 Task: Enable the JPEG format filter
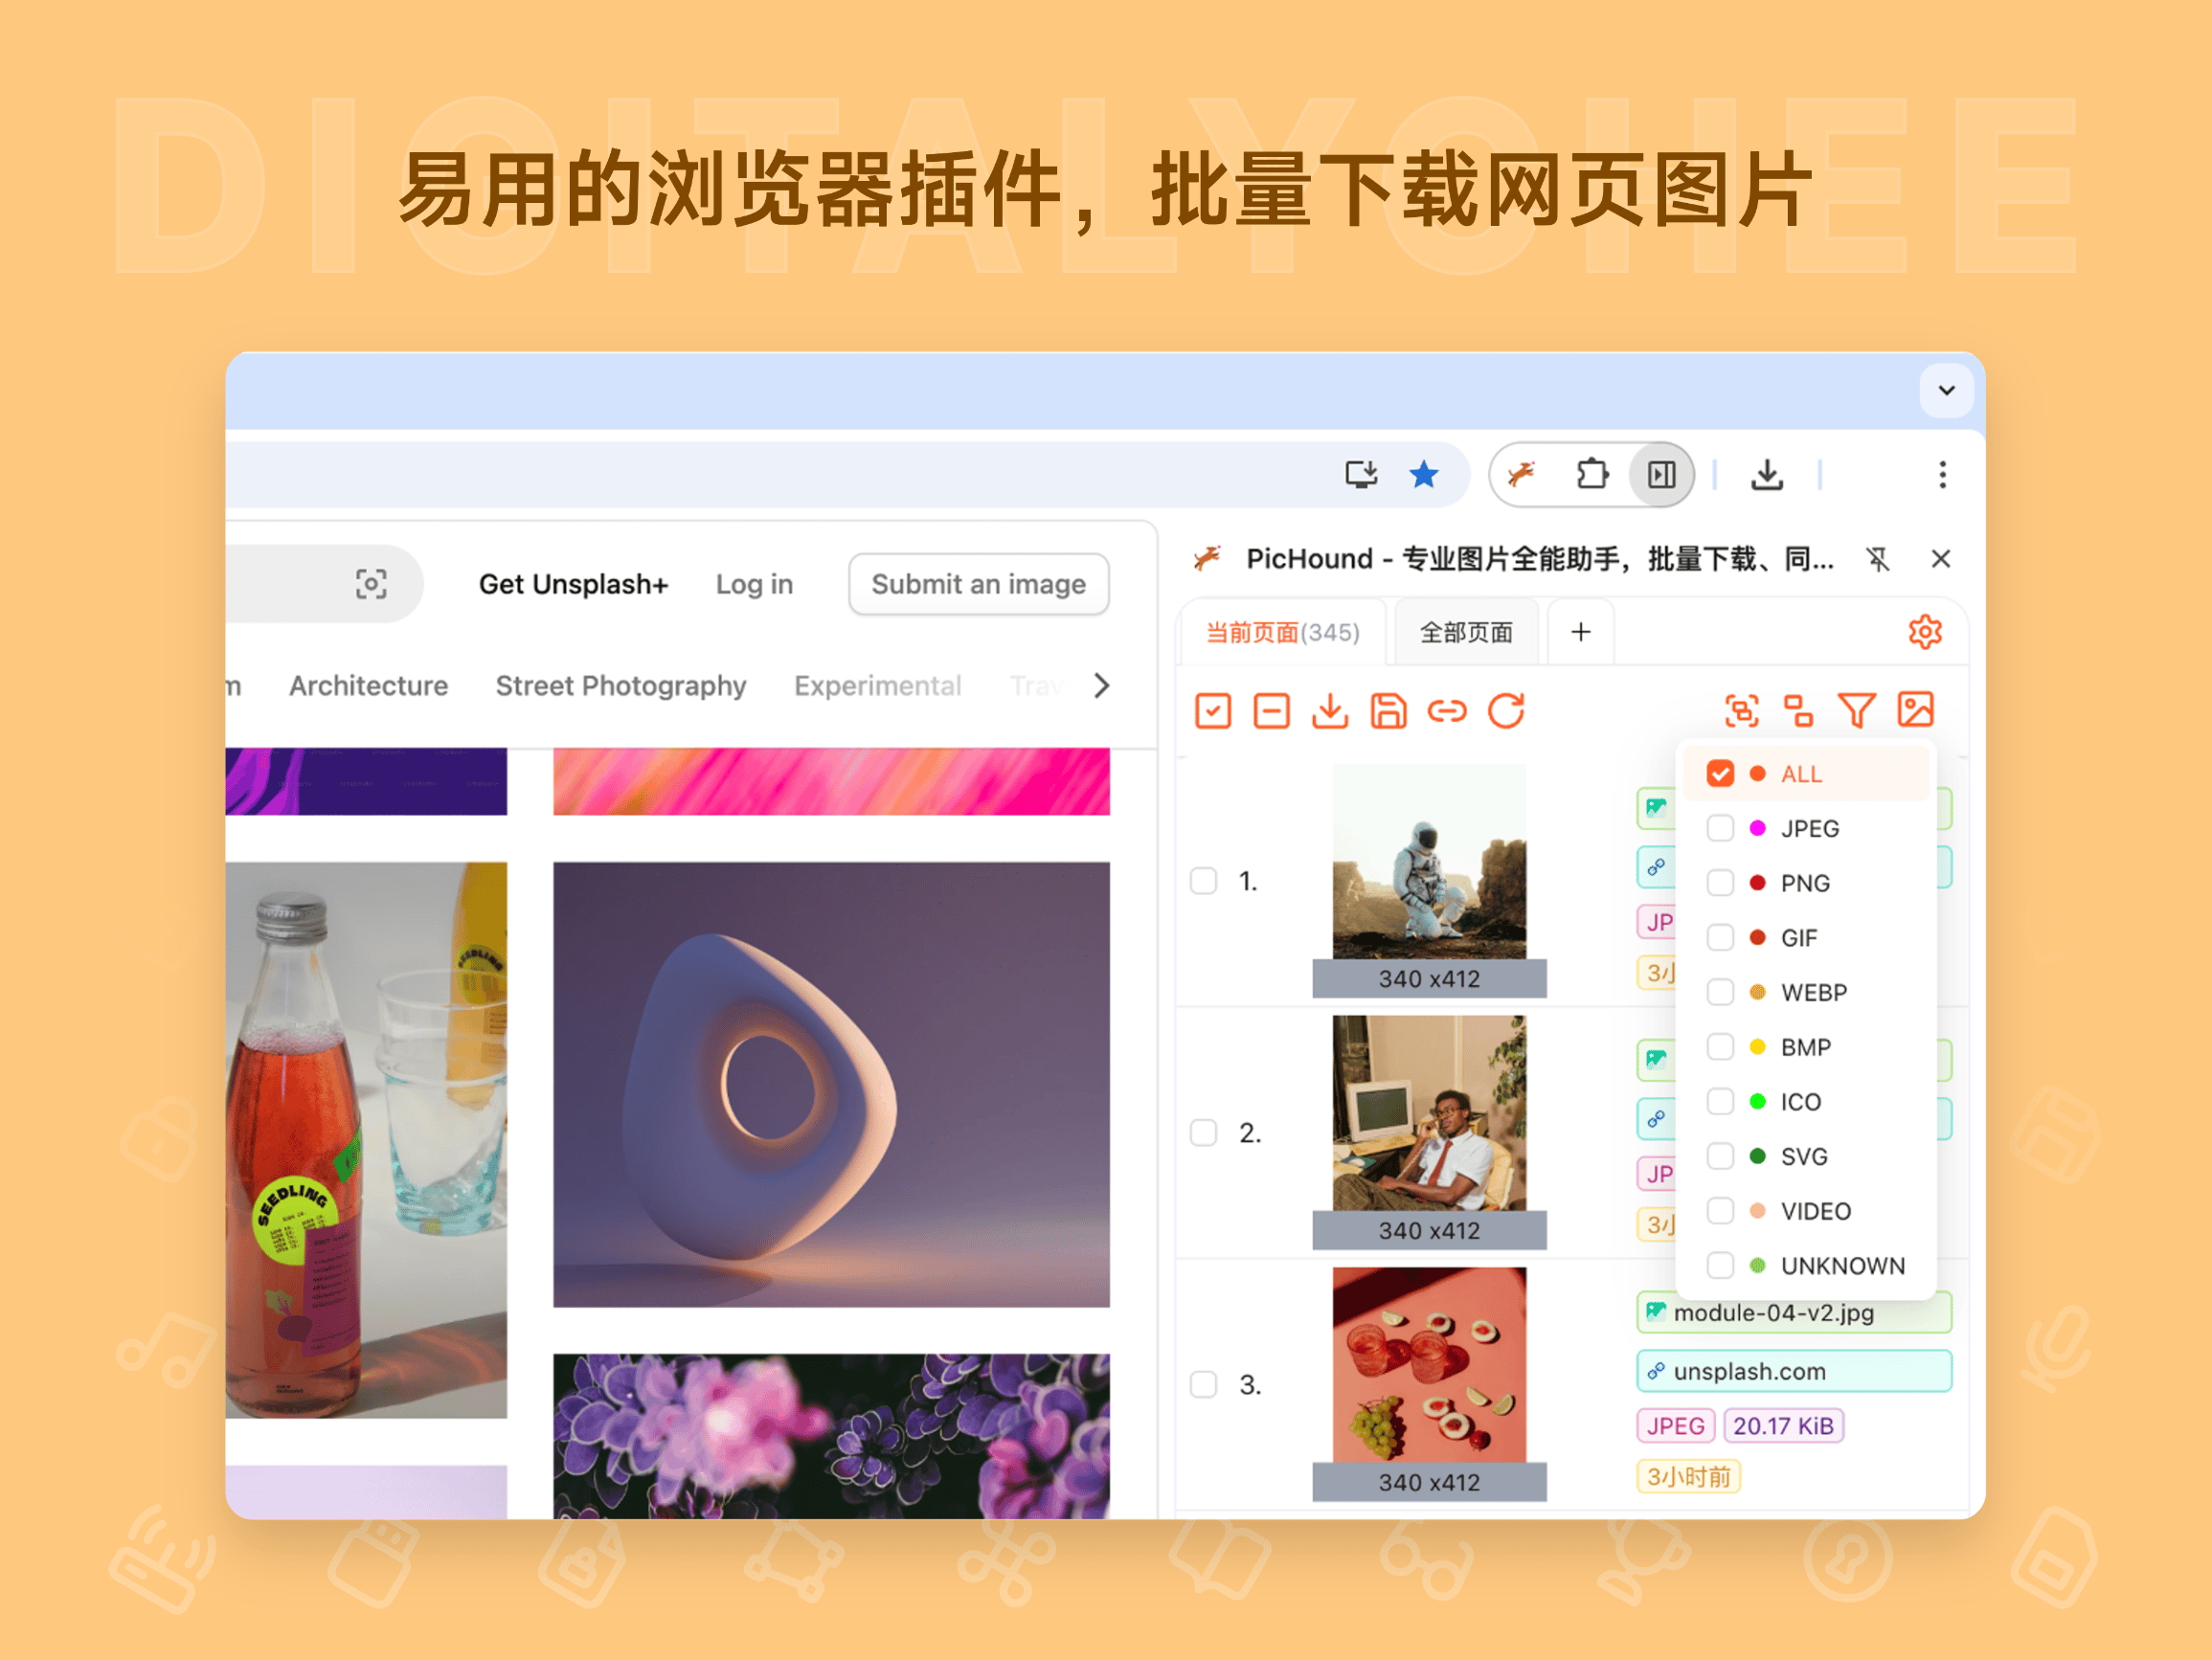click(1720, 828)
